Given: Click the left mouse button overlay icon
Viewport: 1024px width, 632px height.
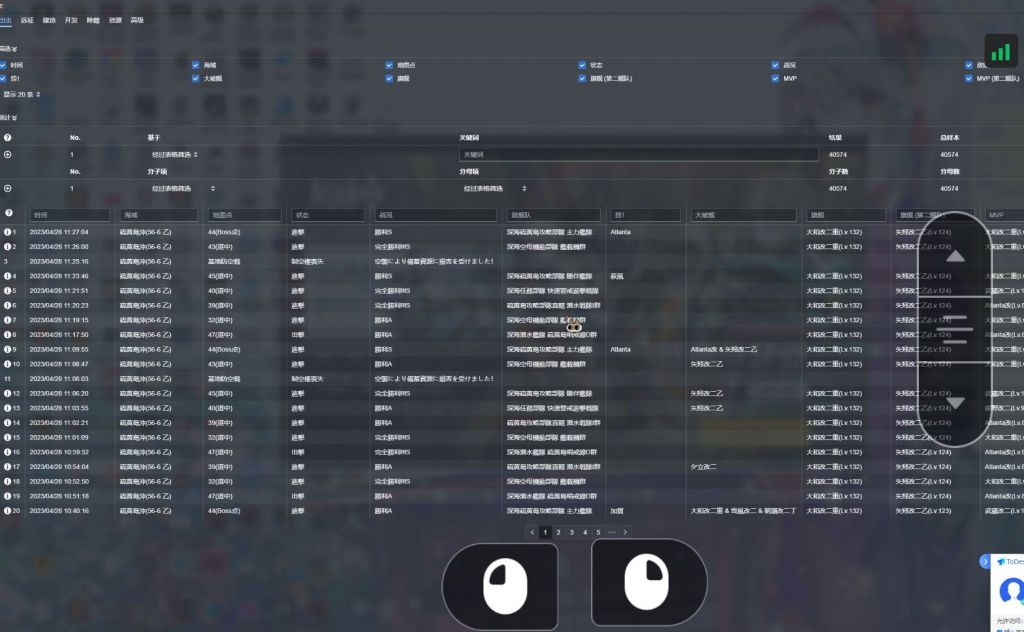Looking at the screenshot, I should [499, 584].
